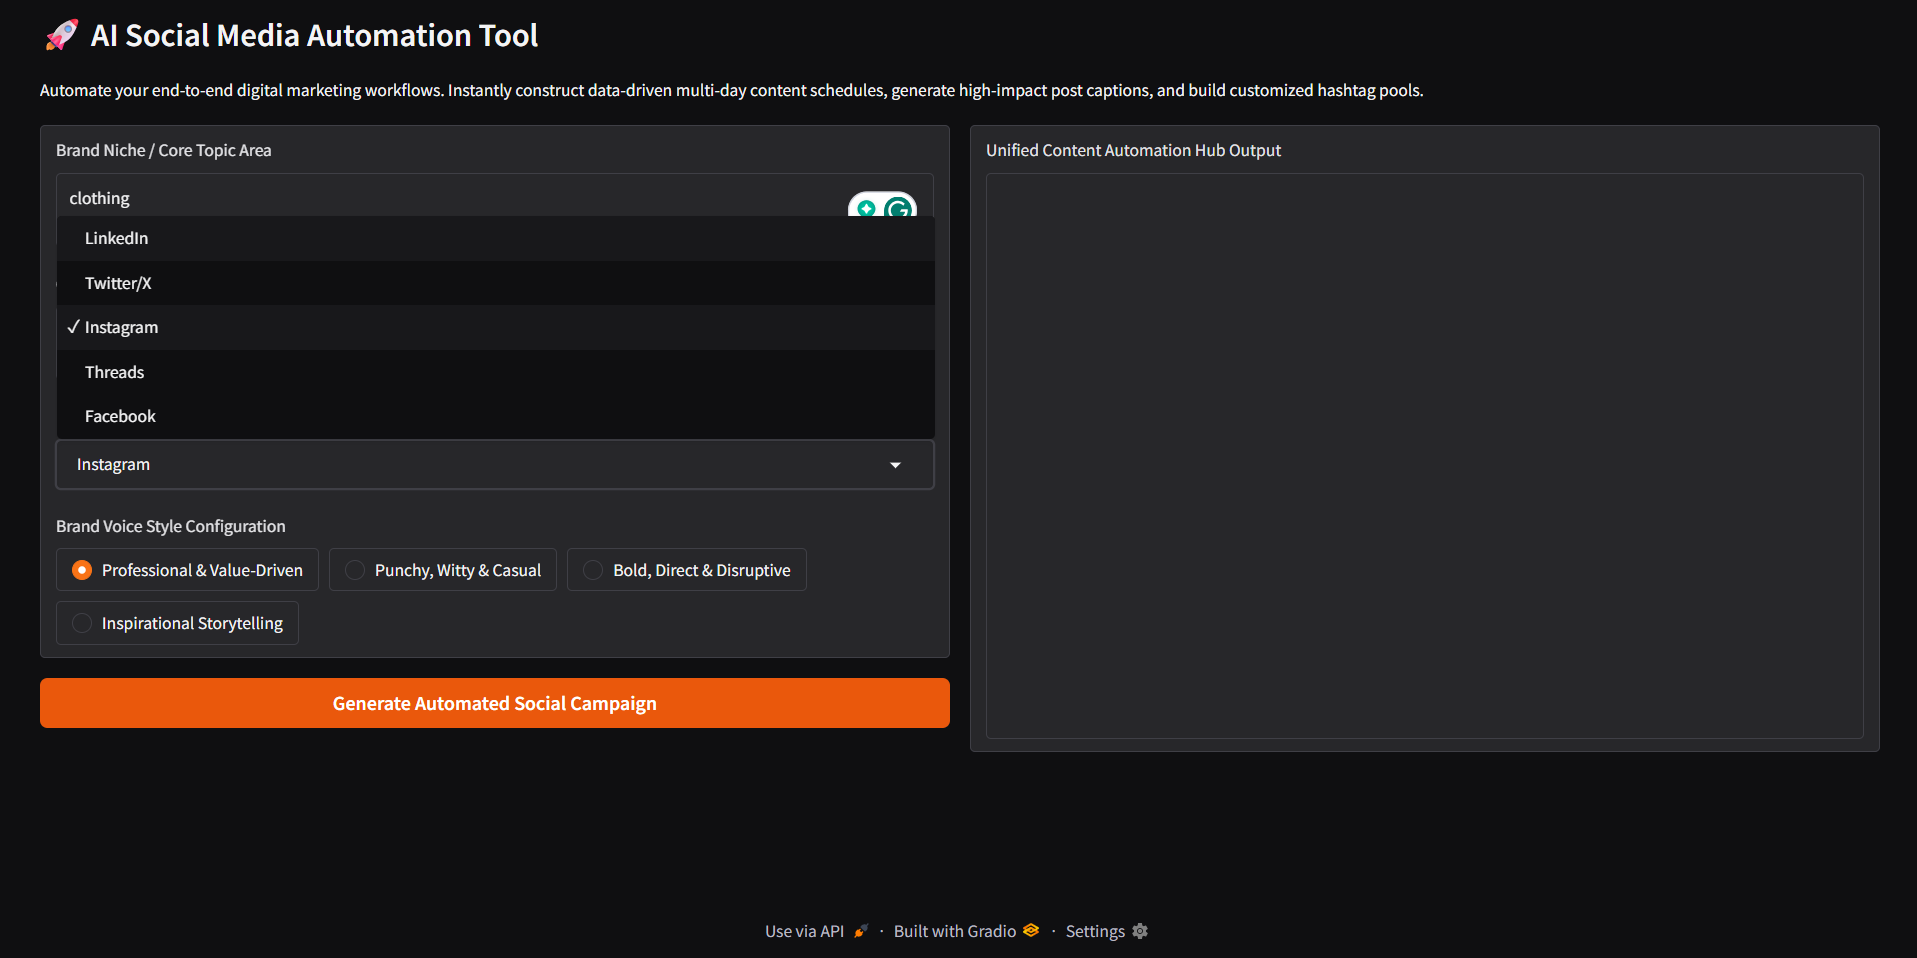
Task: Click the Gradio logo icon in the footer
Action: 1031,930
